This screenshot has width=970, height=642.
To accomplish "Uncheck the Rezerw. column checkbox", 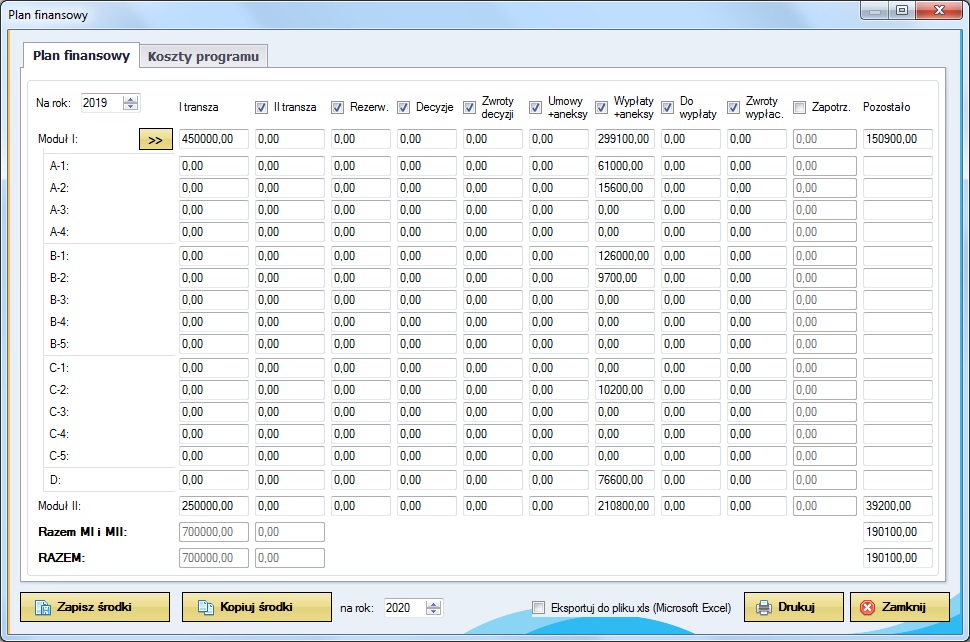I will (x=337, y=108).
